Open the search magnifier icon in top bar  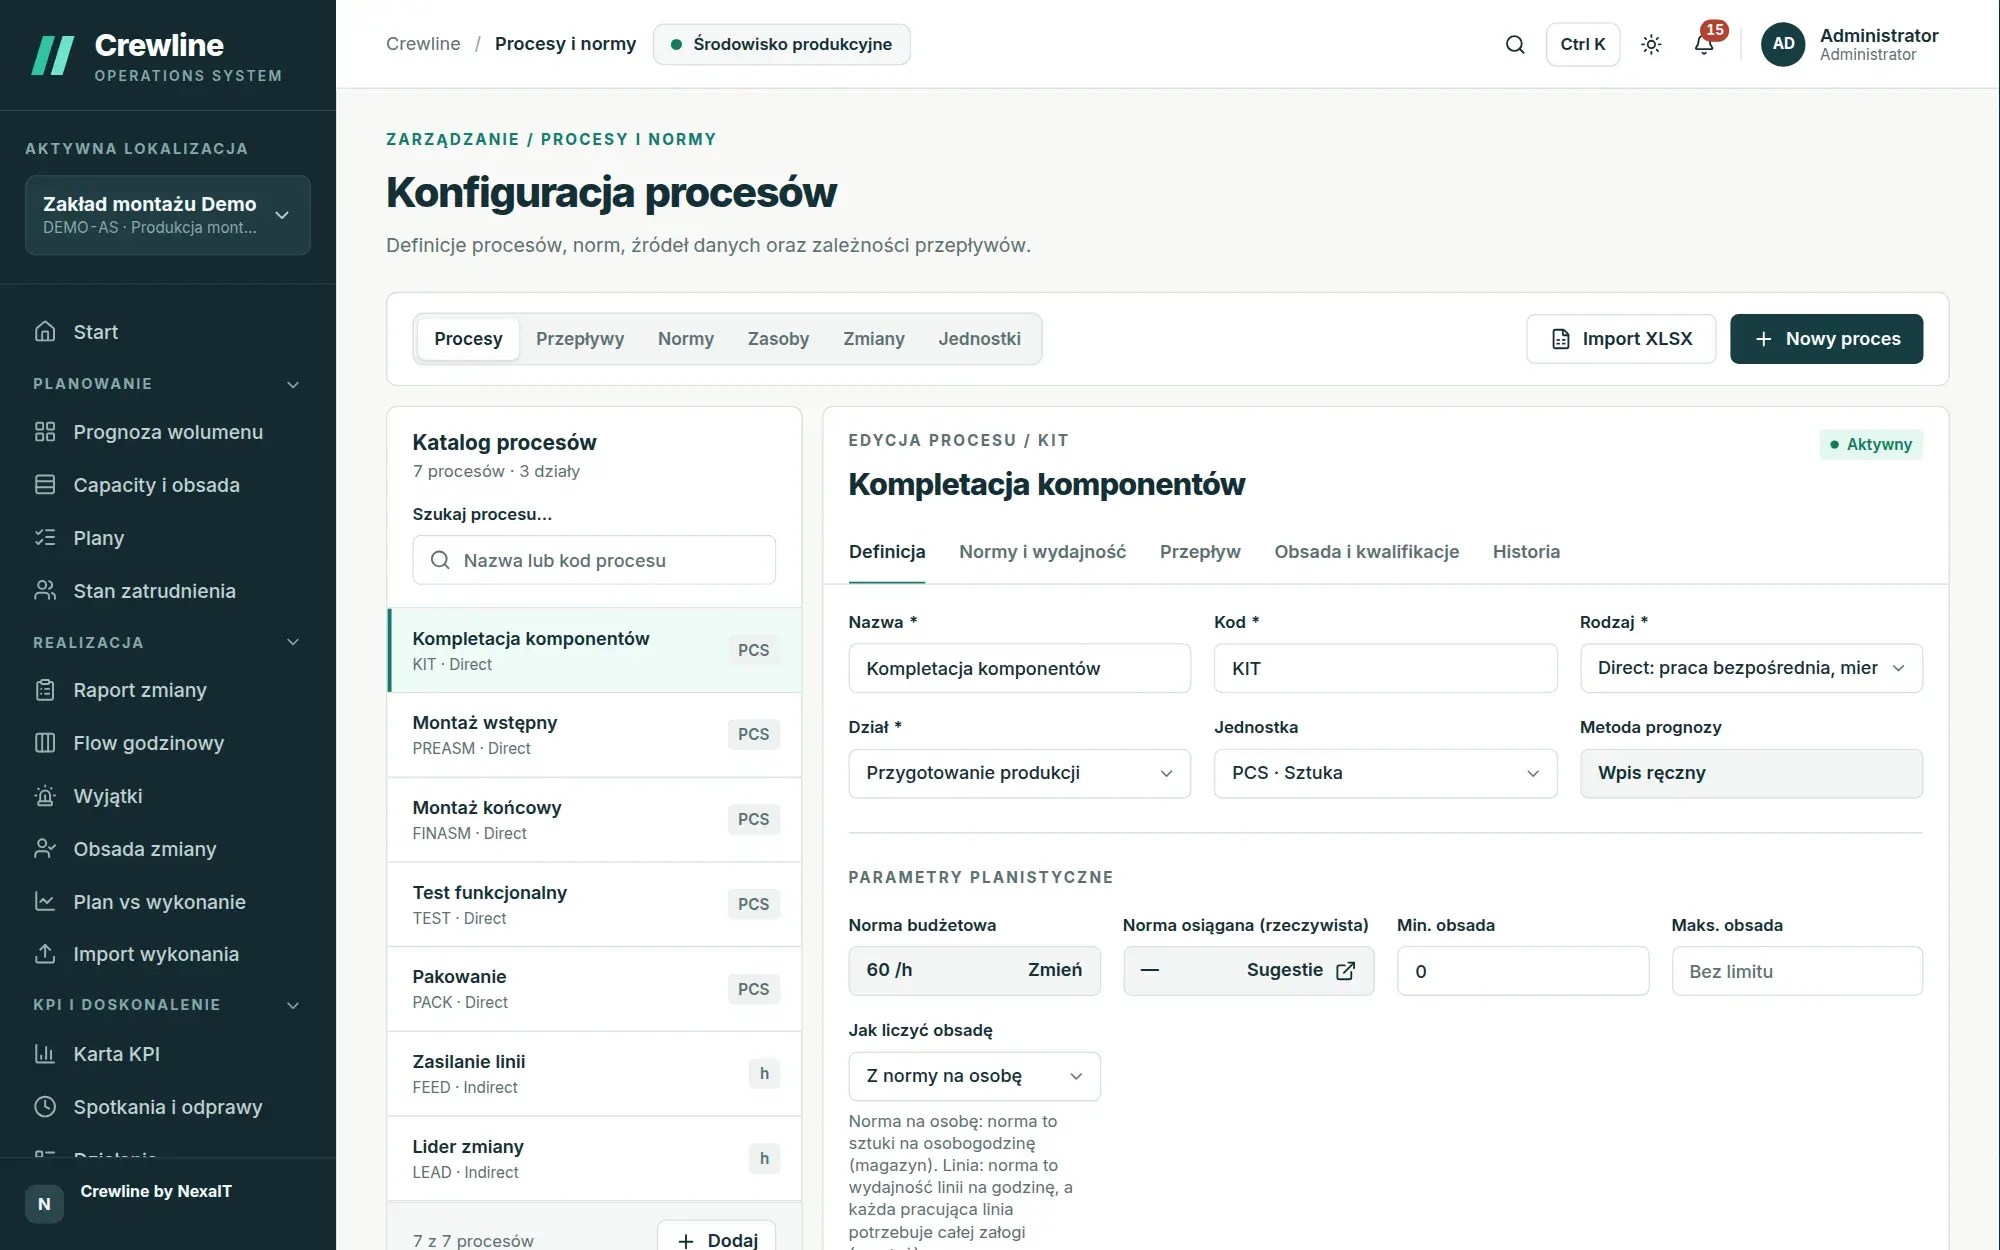pos(1515,44)
